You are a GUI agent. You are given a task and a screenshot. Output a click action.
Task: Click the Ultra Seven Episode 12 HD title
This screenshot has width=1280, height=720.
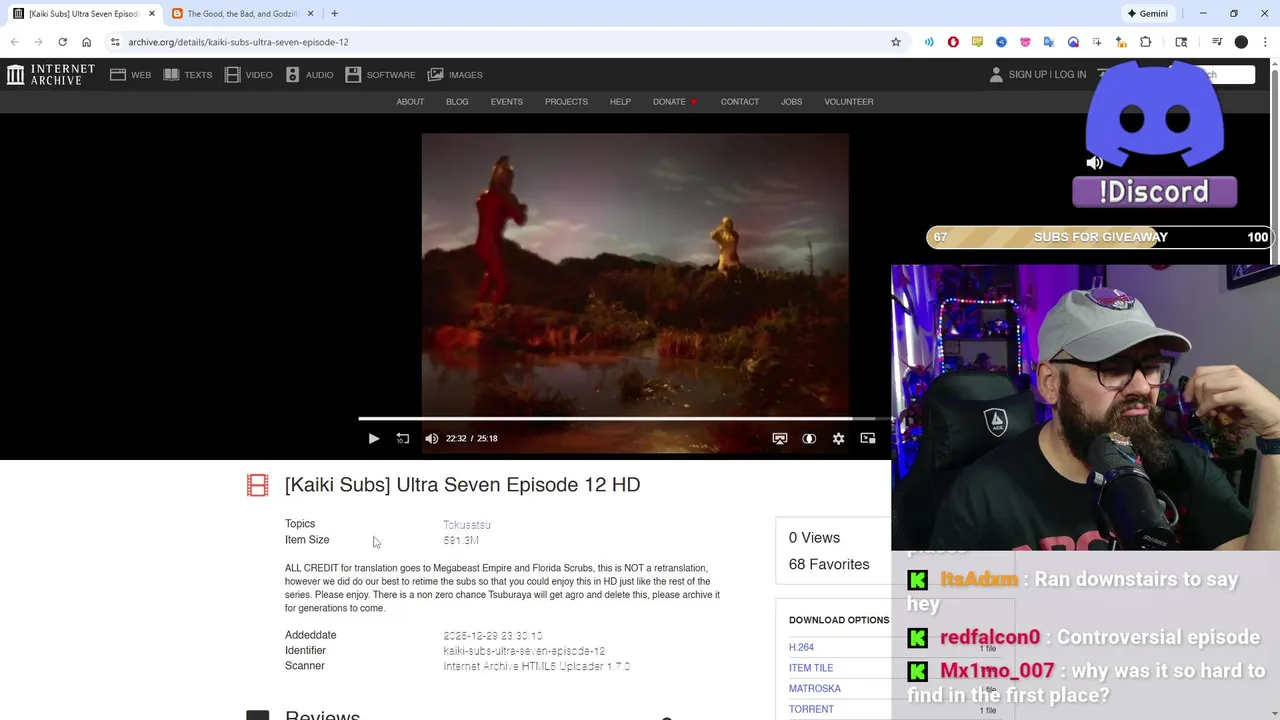(462, 485)
